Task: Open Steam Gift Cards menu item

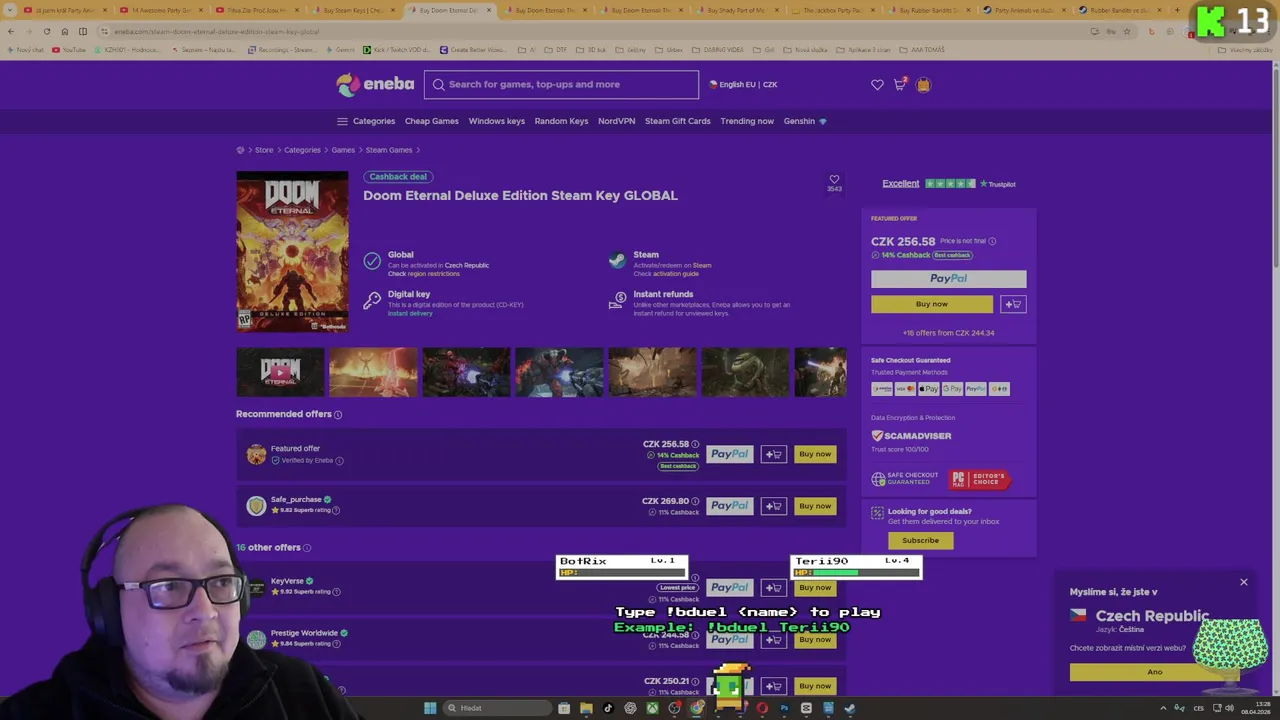Action: pyautogui.click(x=678, y=121)
